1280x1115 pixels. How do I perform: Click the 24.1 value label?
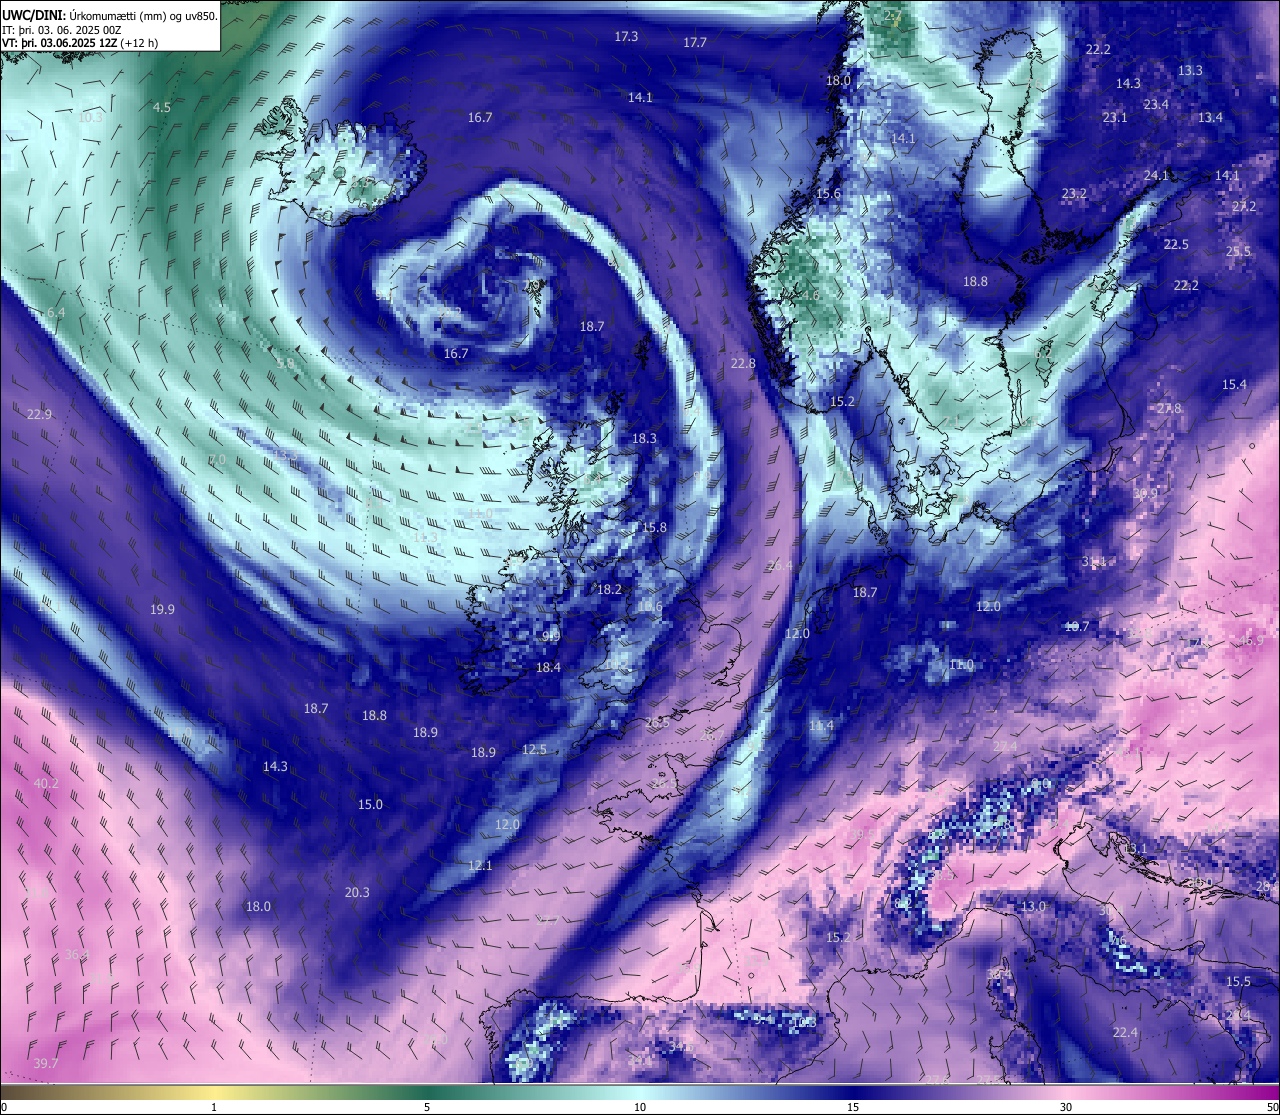[1156, 176]
